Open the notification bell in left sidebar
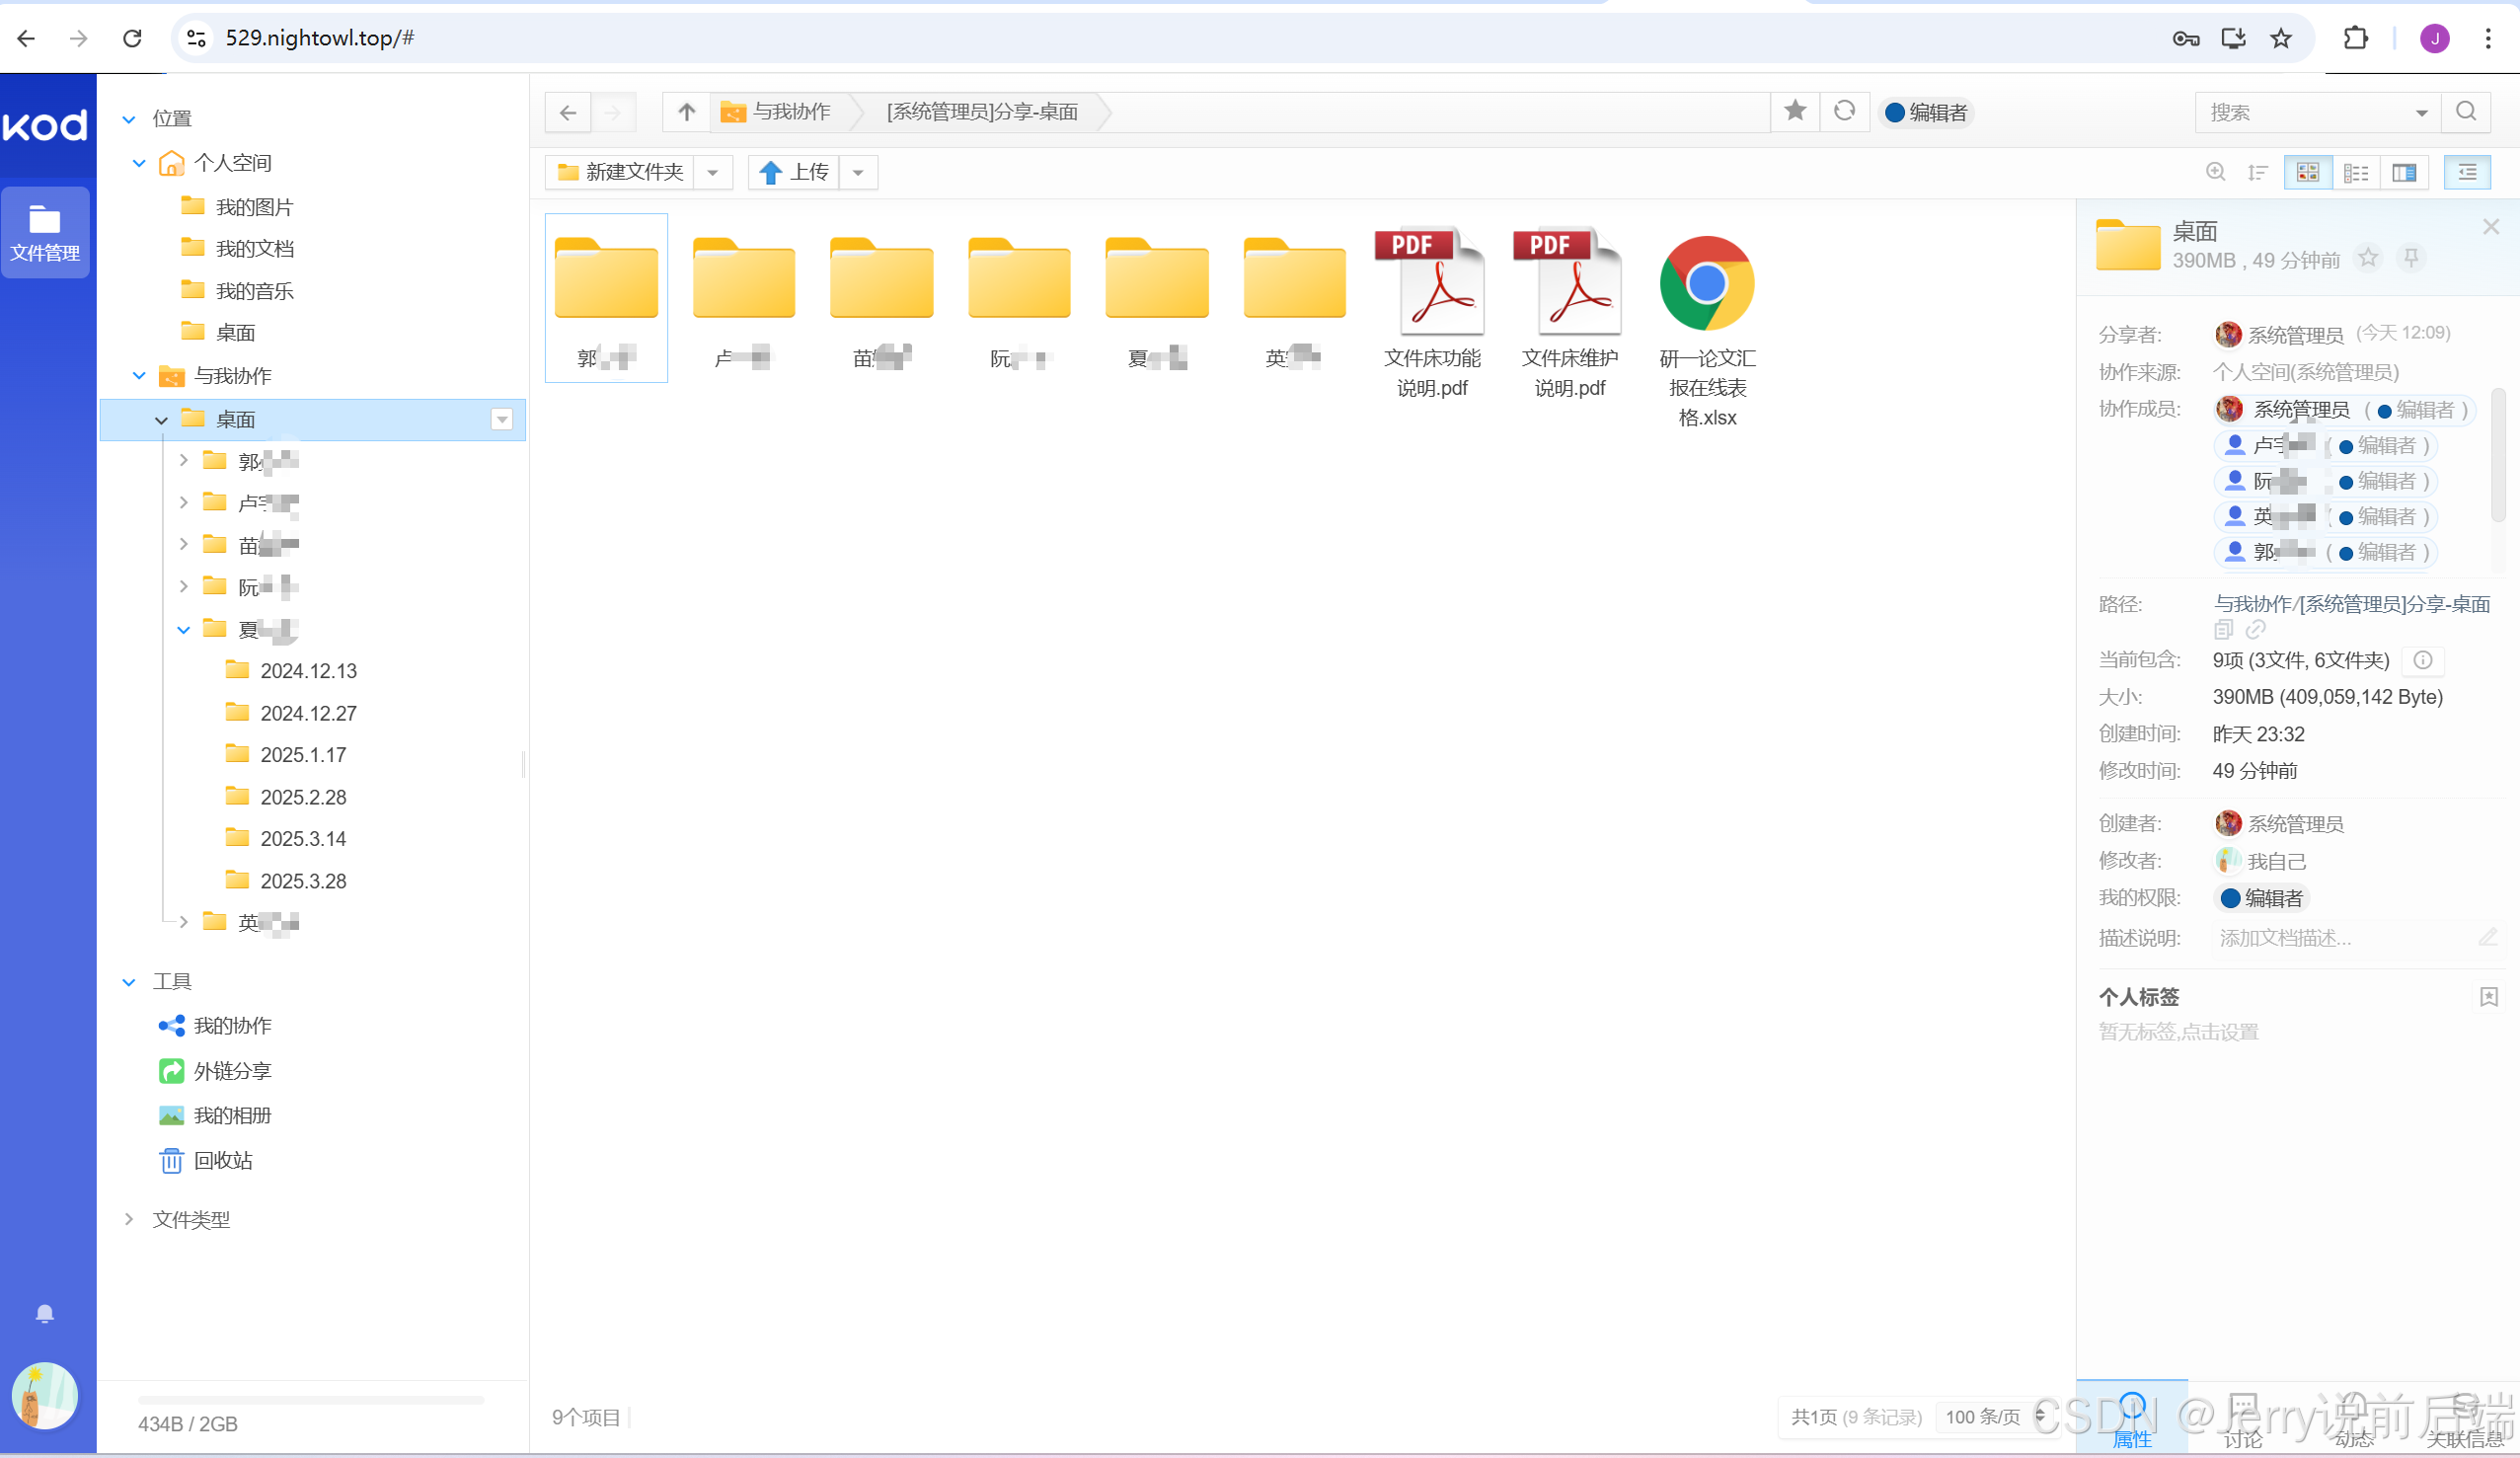This screenshot has width=2520, height=1458. click(45, 1313)
